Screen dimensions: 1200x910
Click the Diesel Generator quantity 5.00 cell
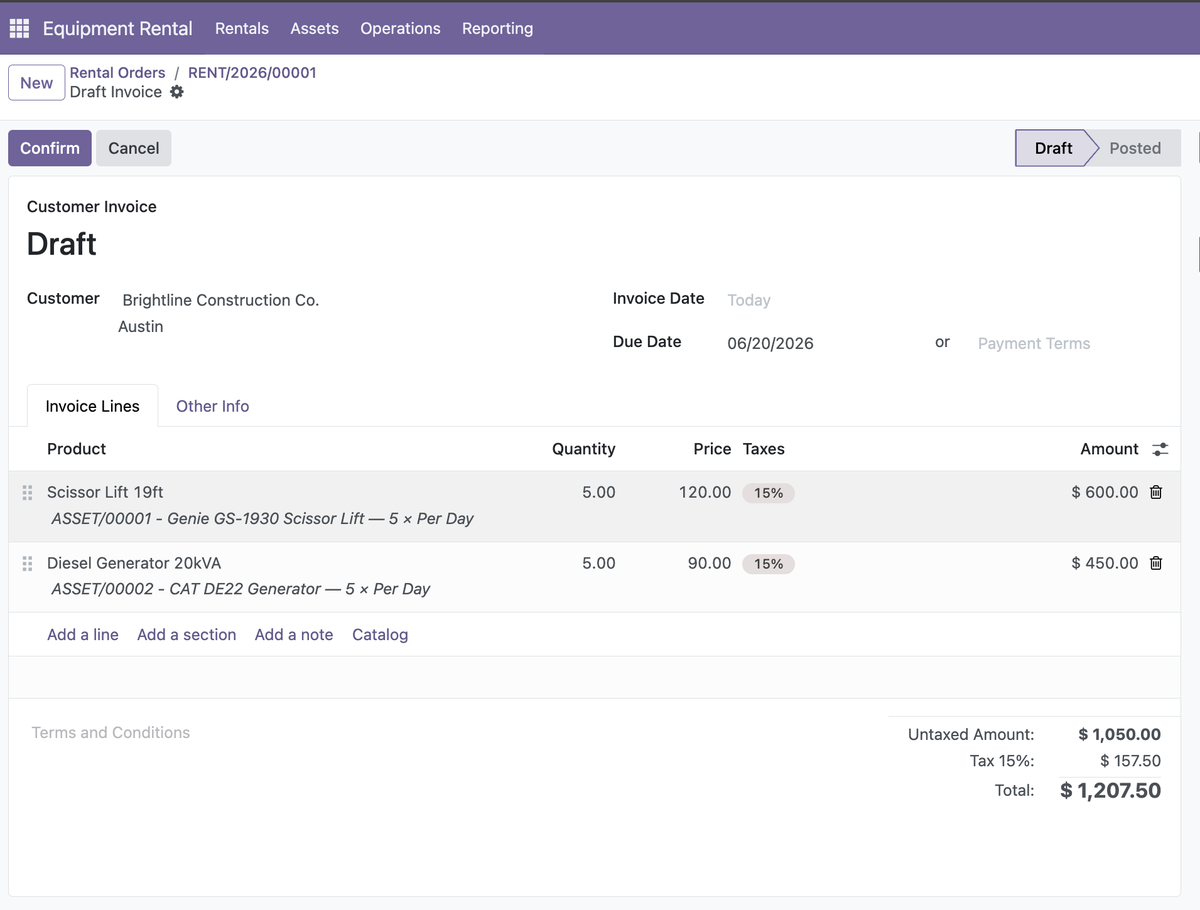599,563
